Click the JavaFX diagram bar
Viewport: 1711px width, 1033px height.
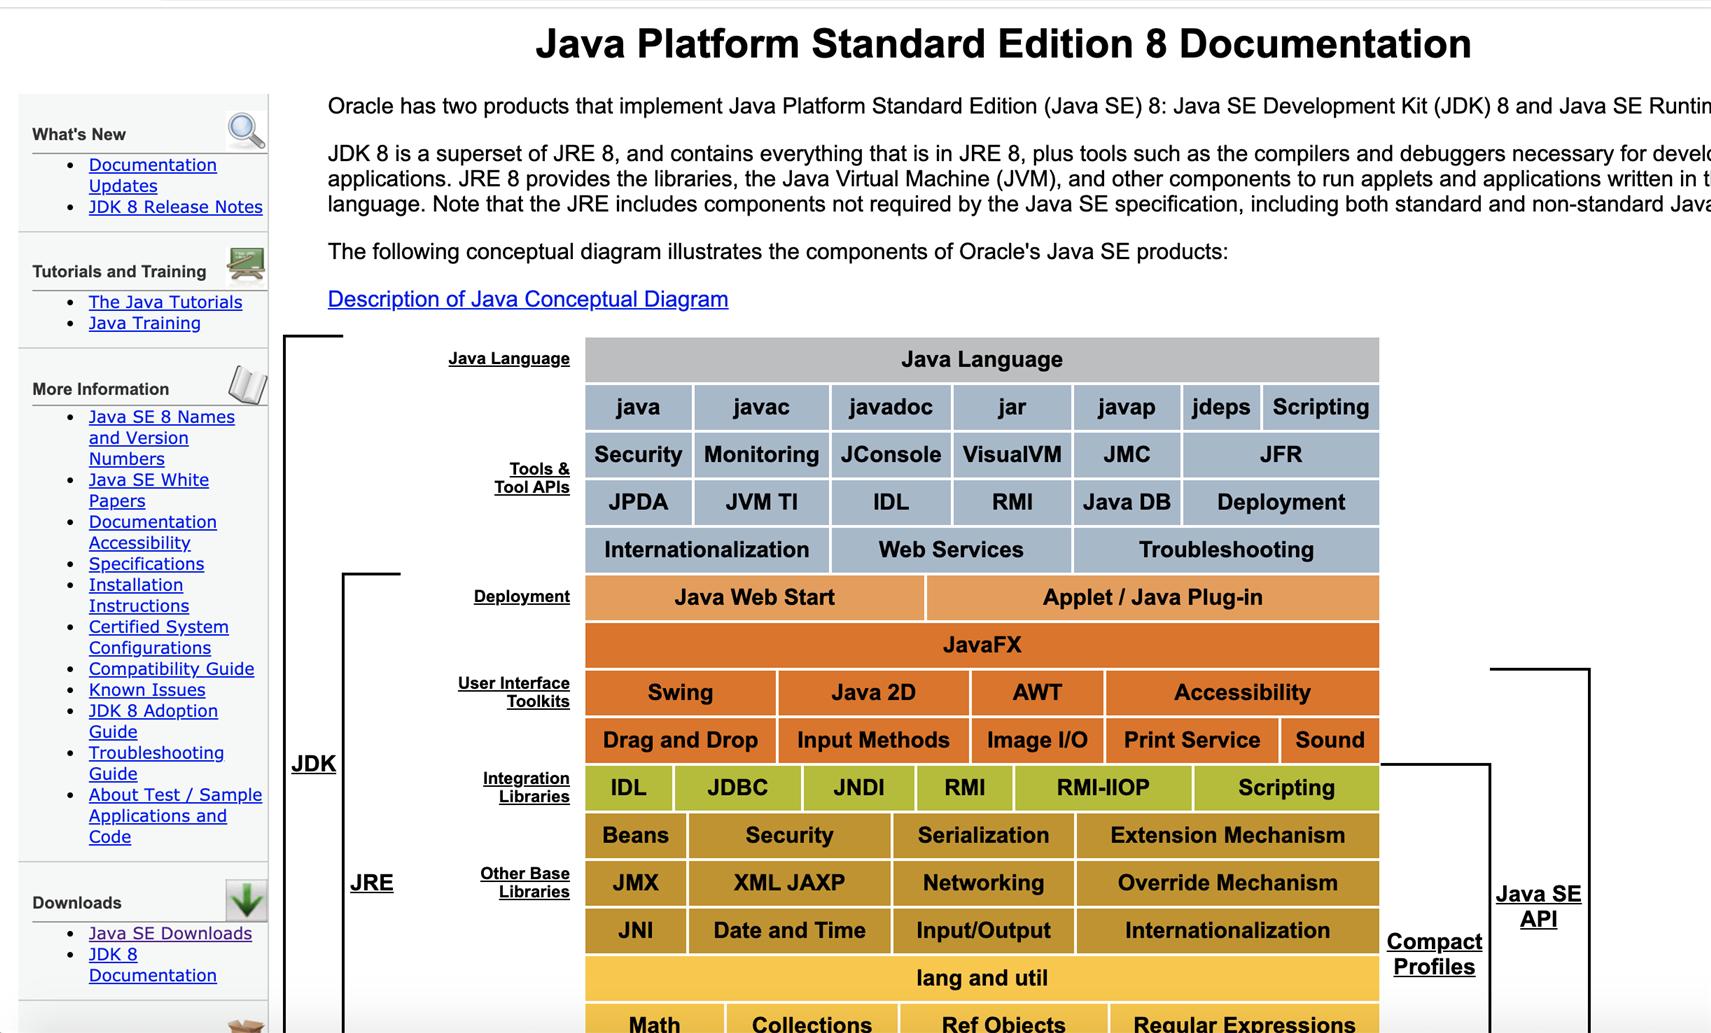point(982,645)
